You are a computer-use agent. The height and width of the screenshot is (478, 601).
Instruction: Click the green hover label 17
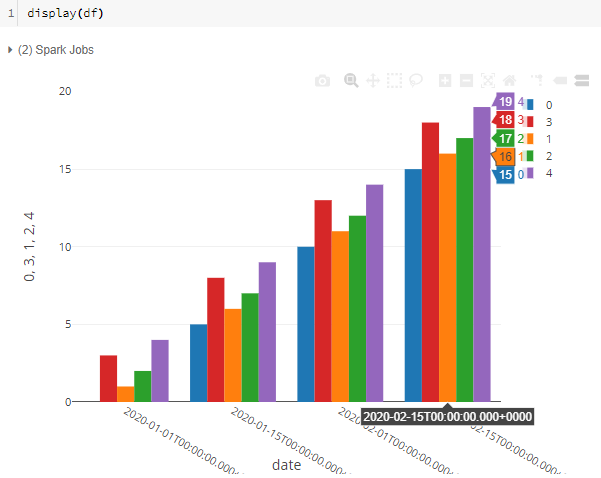[503, 138]
